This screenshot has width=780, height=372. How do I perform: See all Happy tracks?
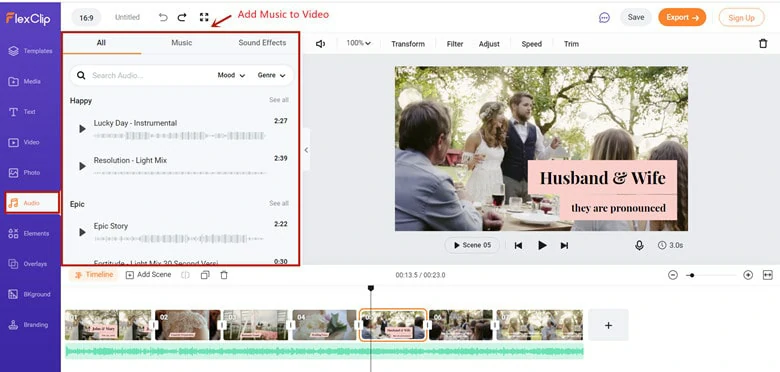point(279,100)
